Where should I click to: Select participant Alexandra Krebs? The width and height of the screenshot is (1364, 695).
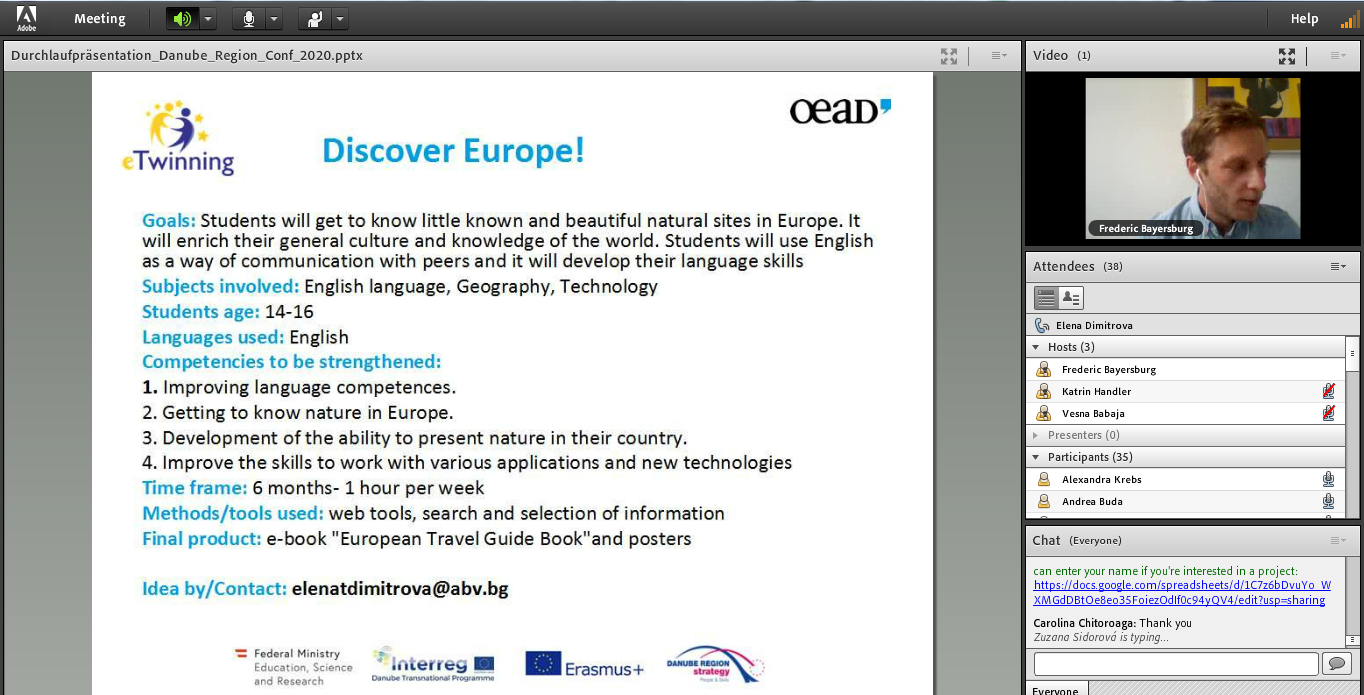pyautogui.click(x=1186, y=479)
